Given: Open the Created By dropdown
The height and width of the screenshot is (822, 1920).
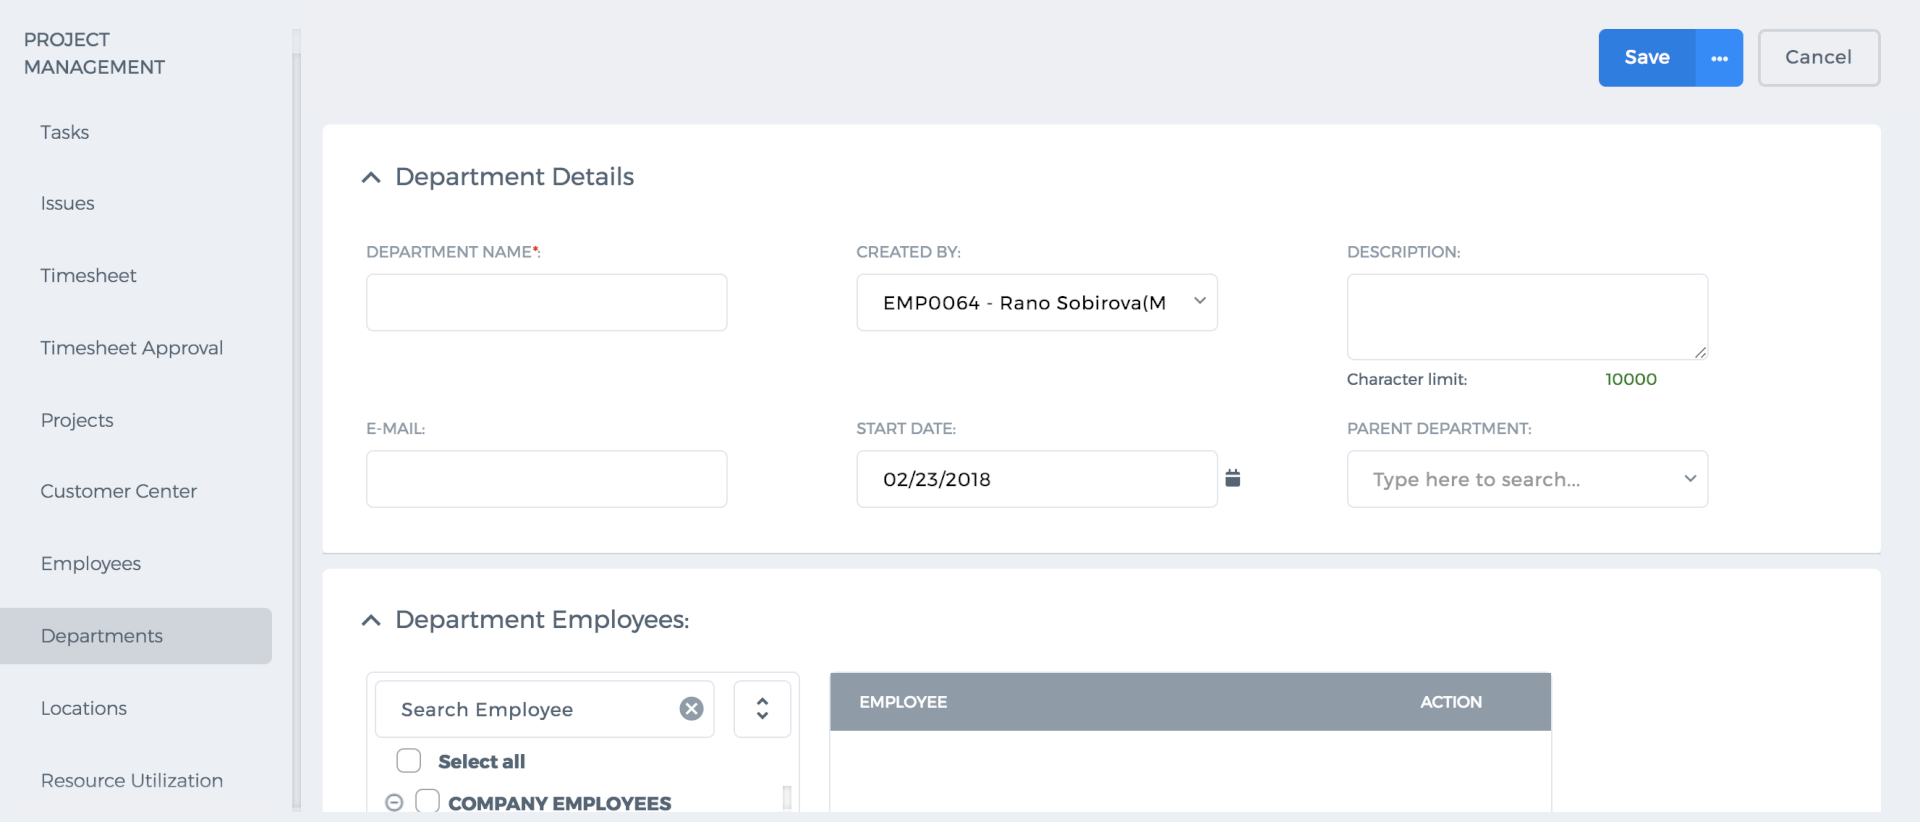Looking at the screenshot, I should [x=1037, y=302].
